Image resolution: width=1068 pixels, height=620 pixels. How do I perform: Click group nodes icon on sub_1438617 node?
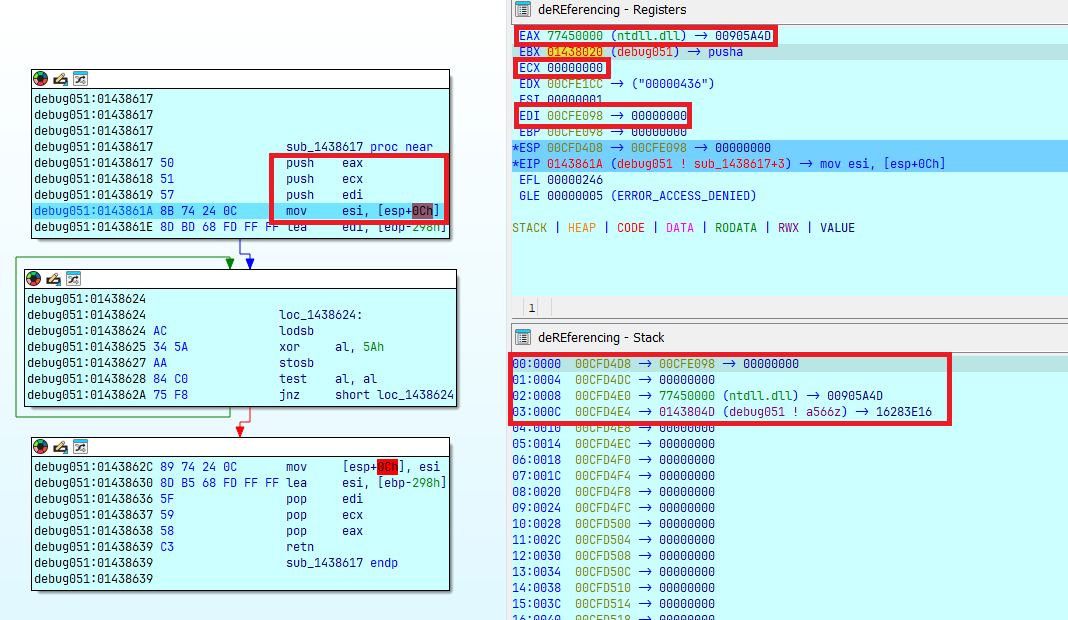pyautogui.click(x=80, y=78)
